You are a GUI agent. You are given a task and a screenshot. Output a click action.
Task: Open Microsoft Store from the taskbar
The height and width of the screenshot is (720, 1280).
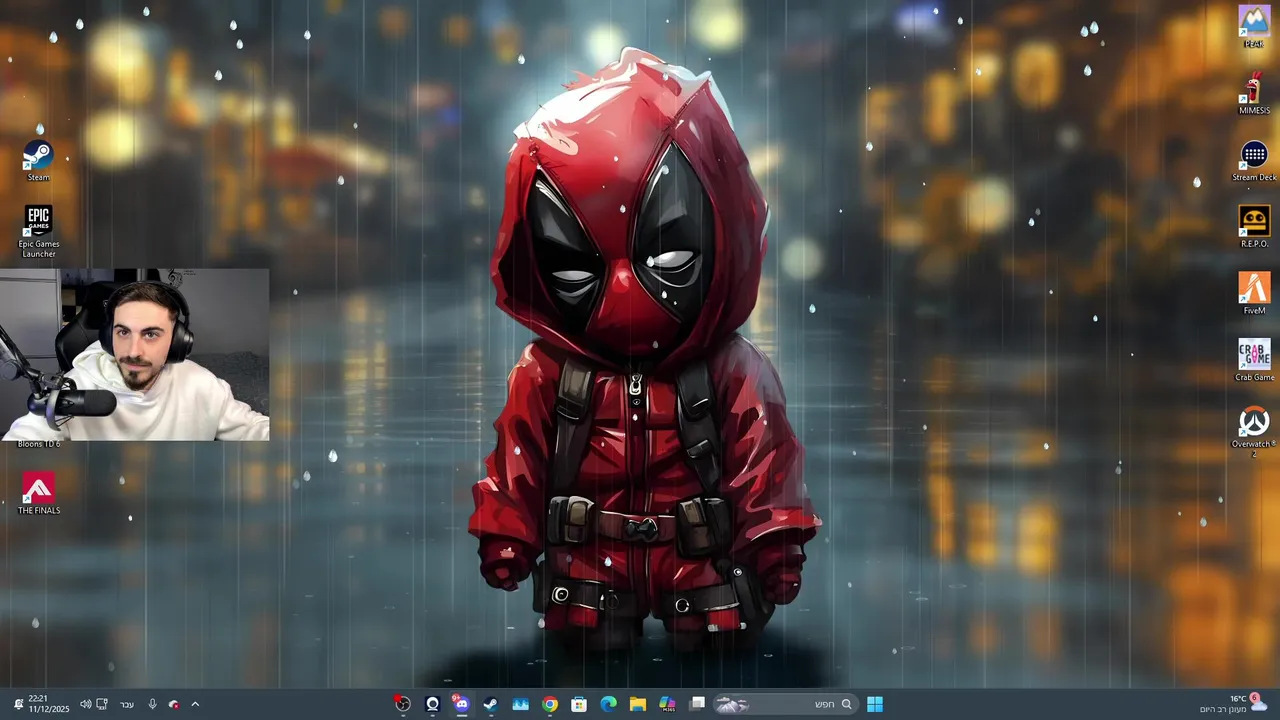pyautogui.click(x=579, y=704)
